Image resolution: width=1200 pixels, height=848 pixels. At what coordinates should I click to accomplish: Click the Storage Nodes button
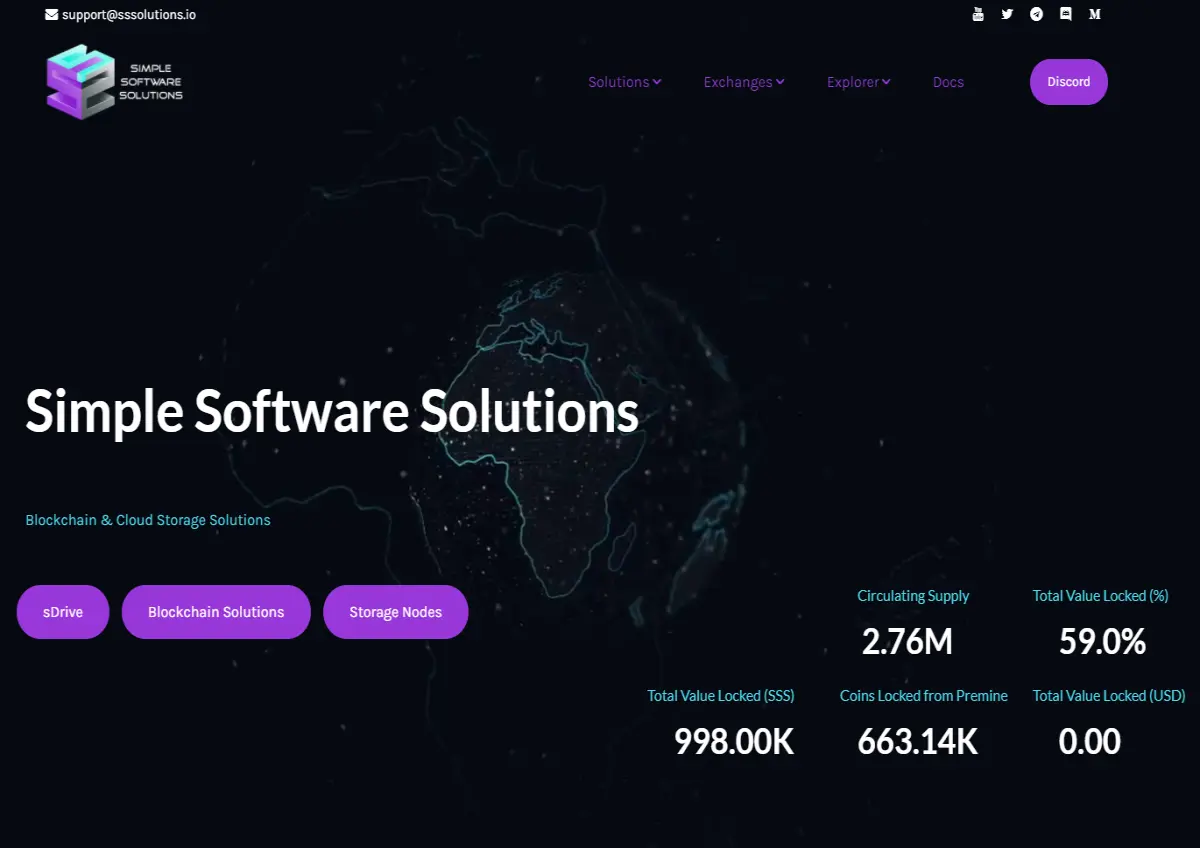point(395,612)
